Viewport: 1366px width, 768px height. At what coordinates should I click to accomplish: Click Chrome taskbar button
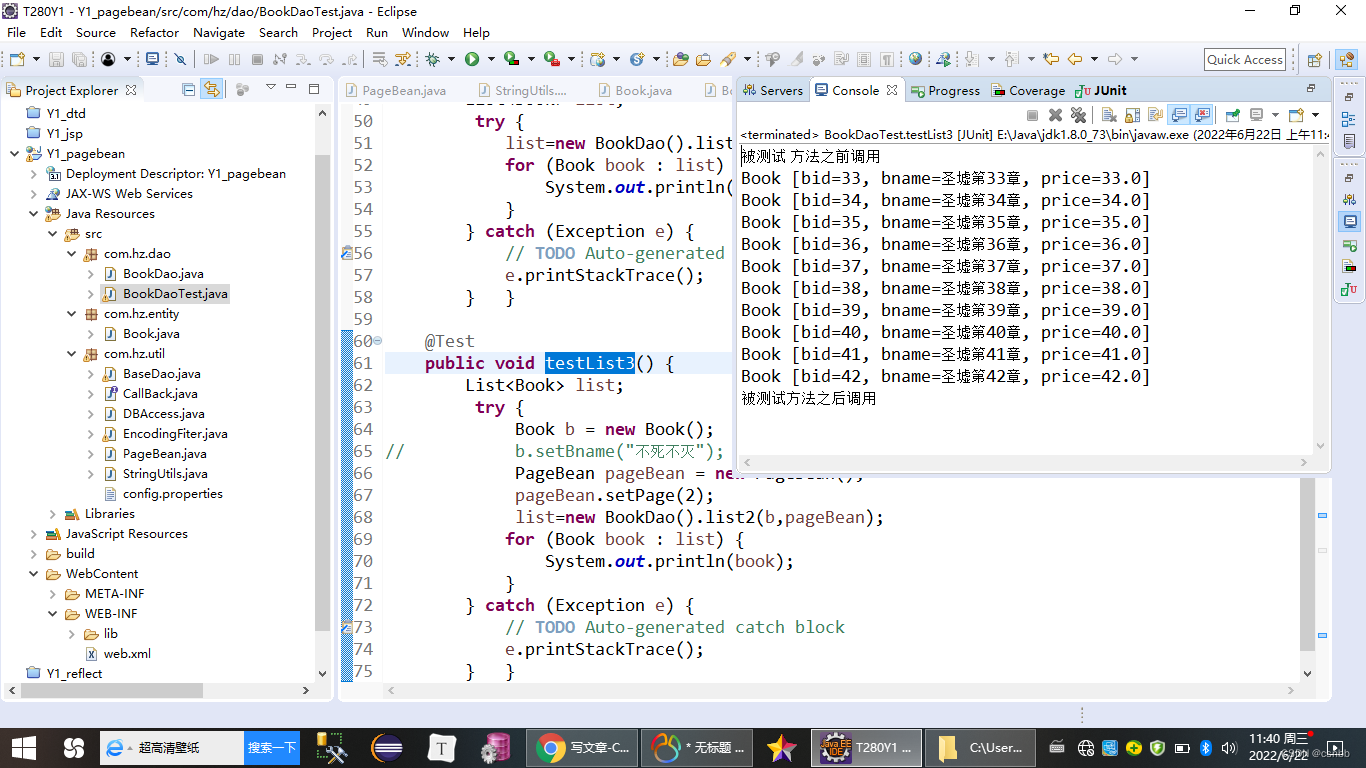582,747
